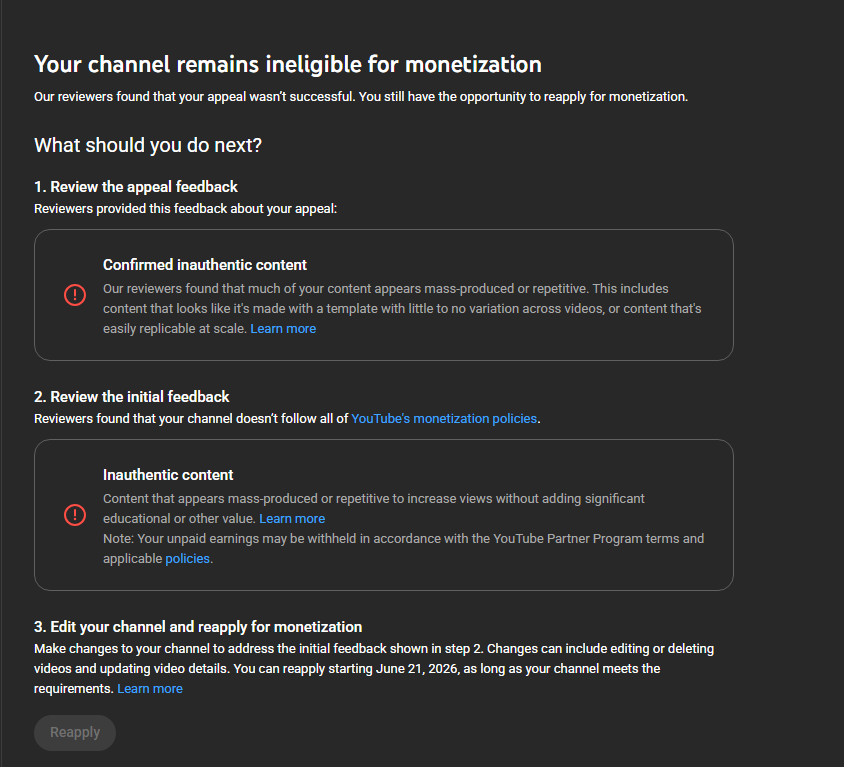Viewport: 844px width, 767px height.
Task: Follow the policies link in the earnings note
Action: coord(187,559)
